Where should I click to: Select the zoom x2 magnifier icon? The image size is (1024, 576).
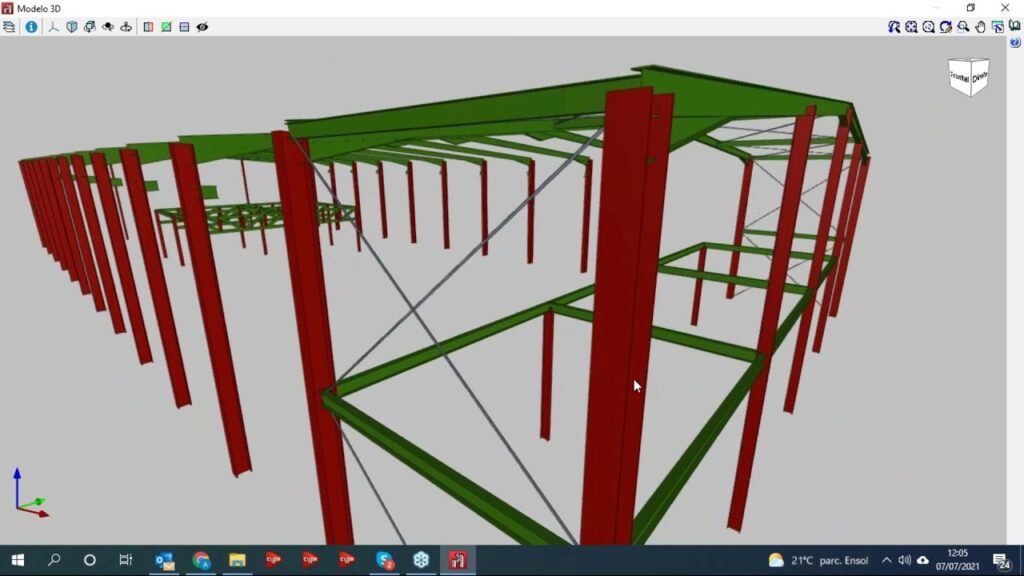[928, 27]
